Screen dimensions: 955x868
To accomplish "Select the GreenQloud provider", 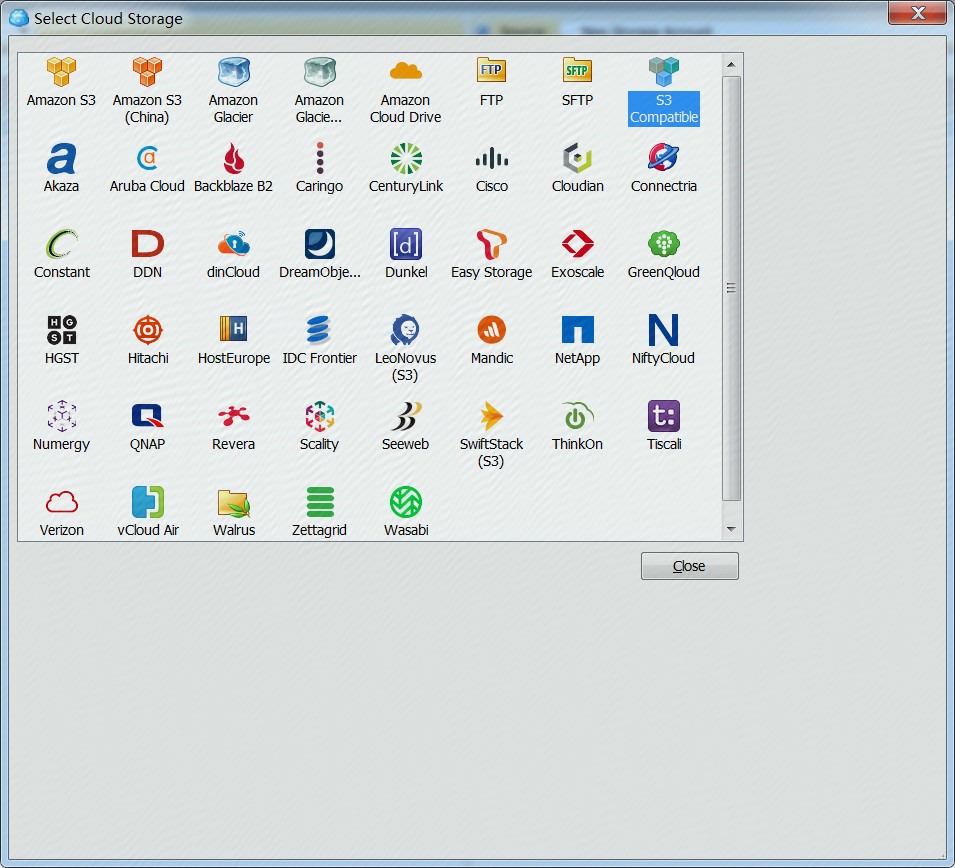I will tap(664, 244).
